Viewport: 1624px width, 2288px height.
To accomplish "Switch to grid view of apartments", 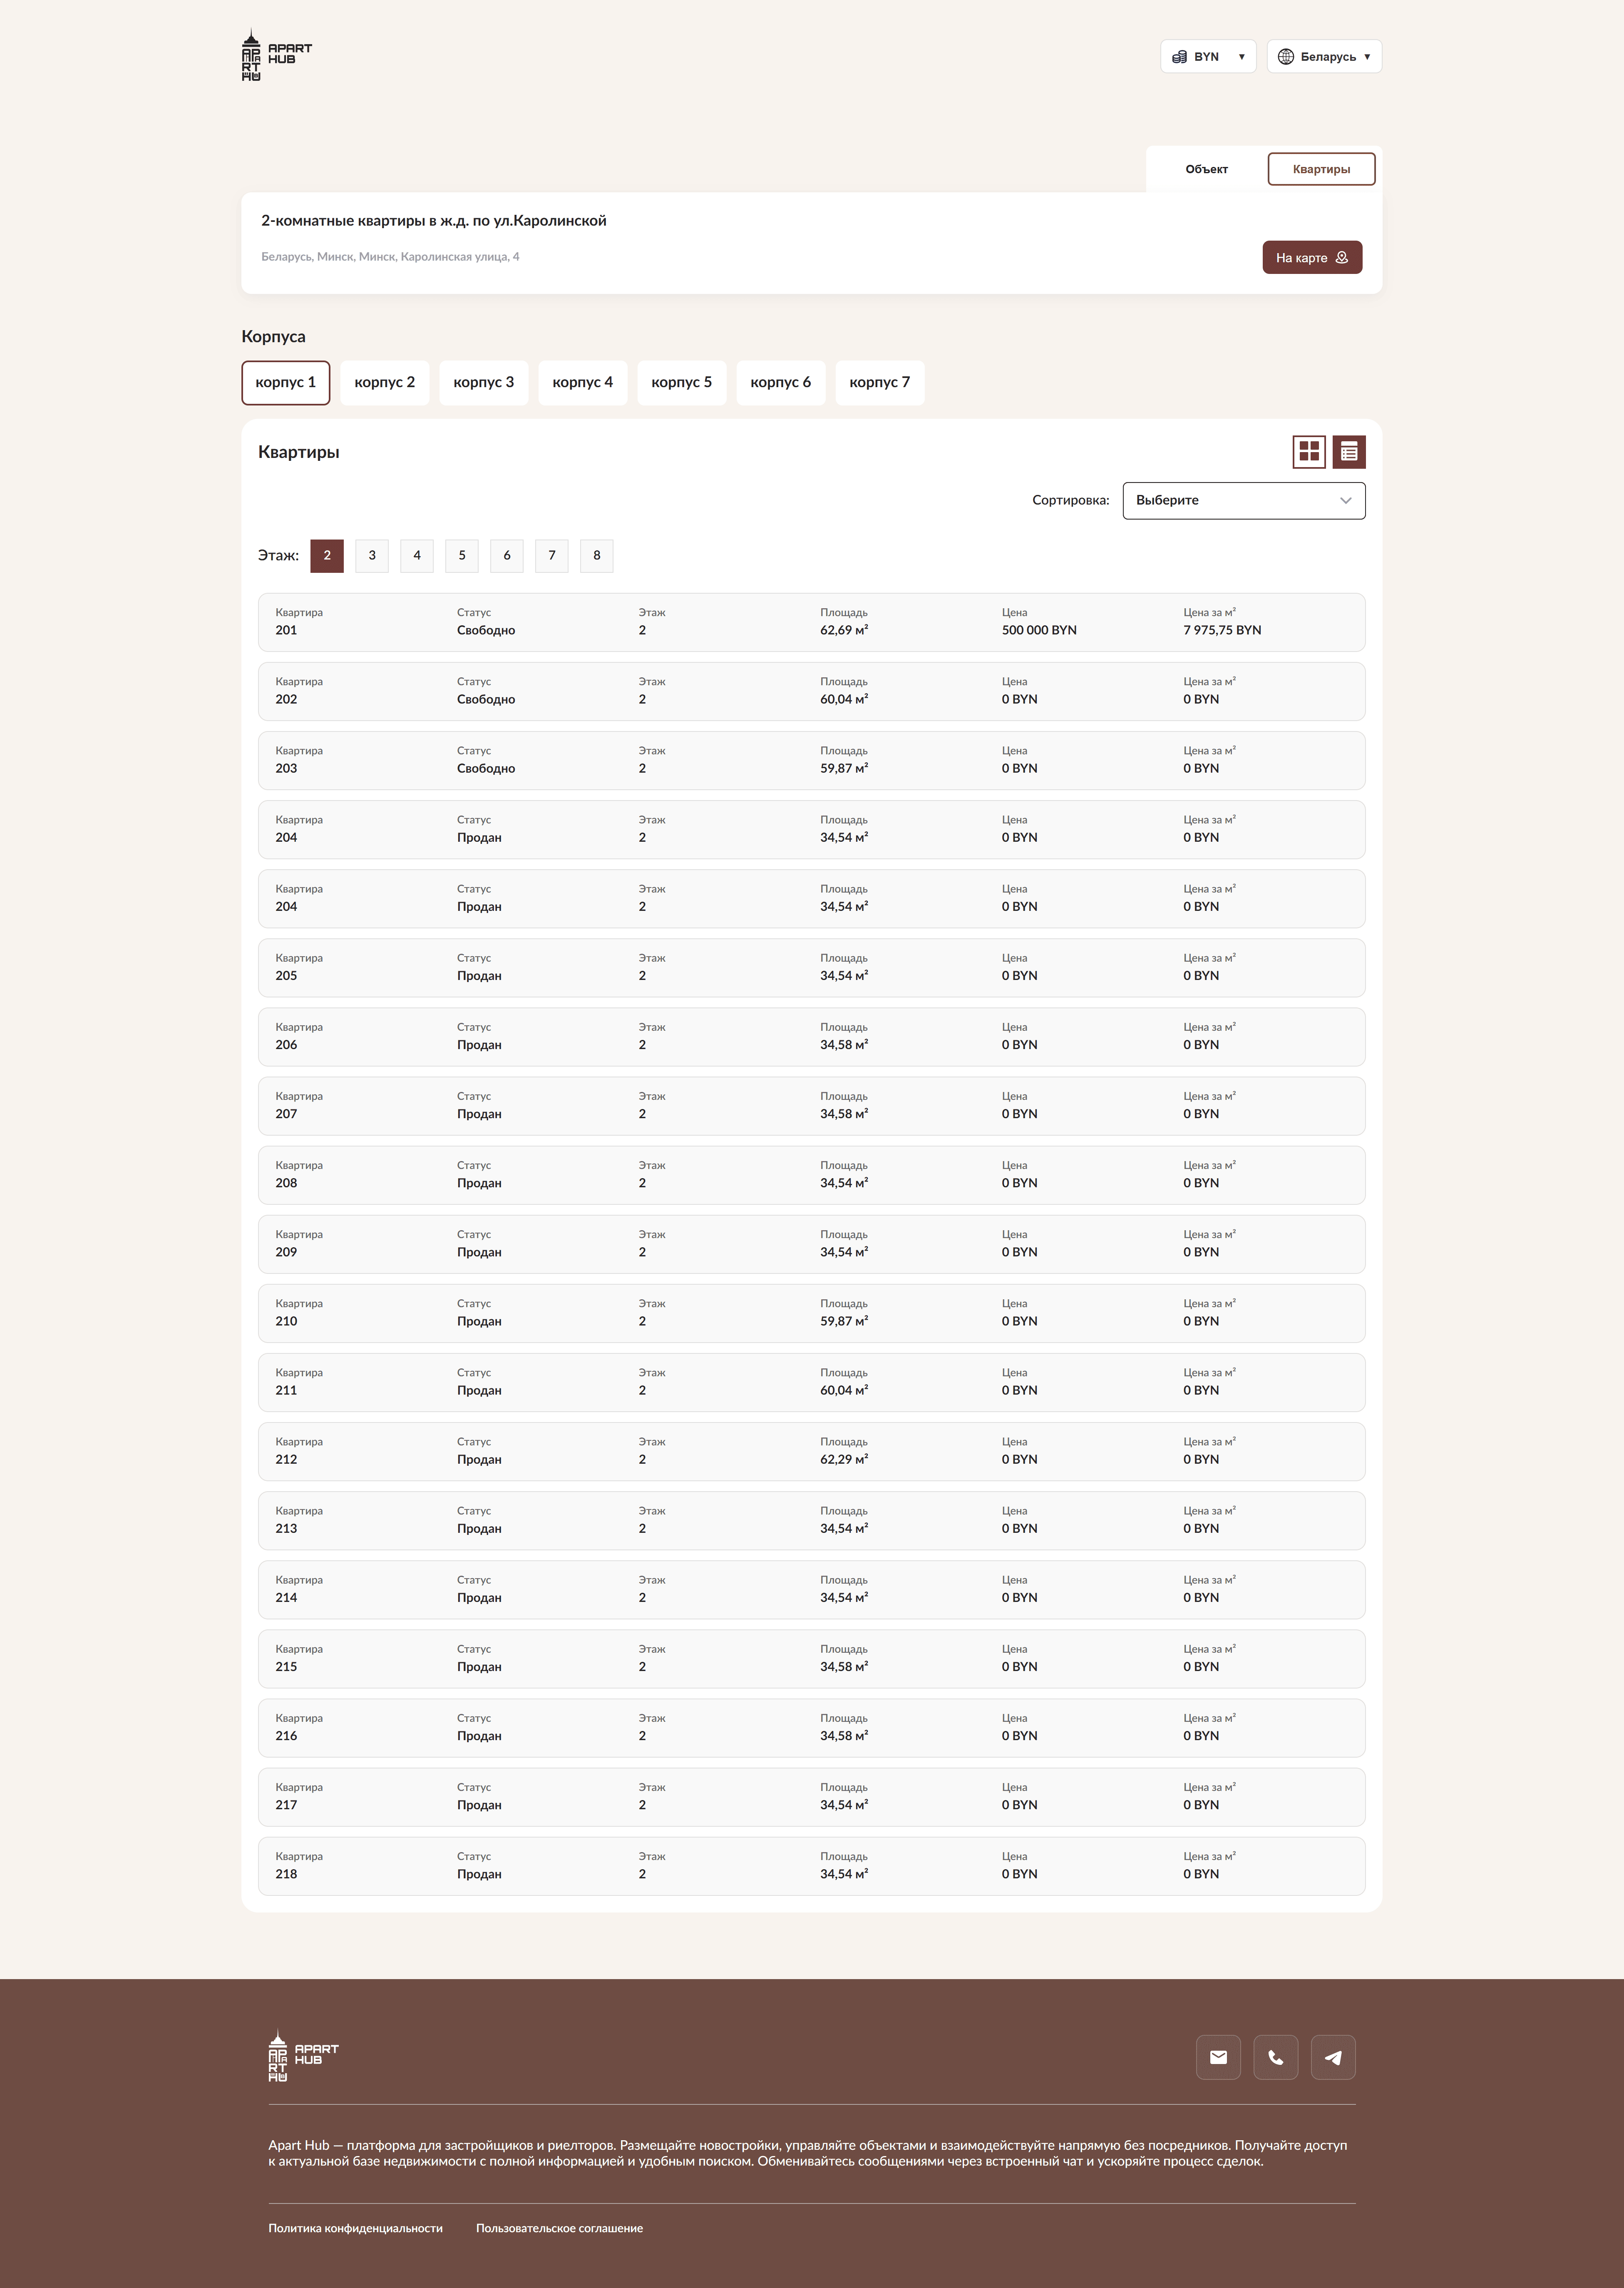I will point(1309,452).
